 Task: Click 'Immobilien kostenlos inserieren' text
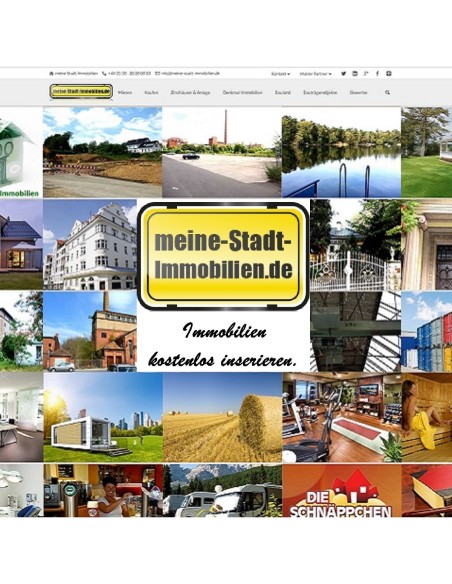click(x=223, y=346)
